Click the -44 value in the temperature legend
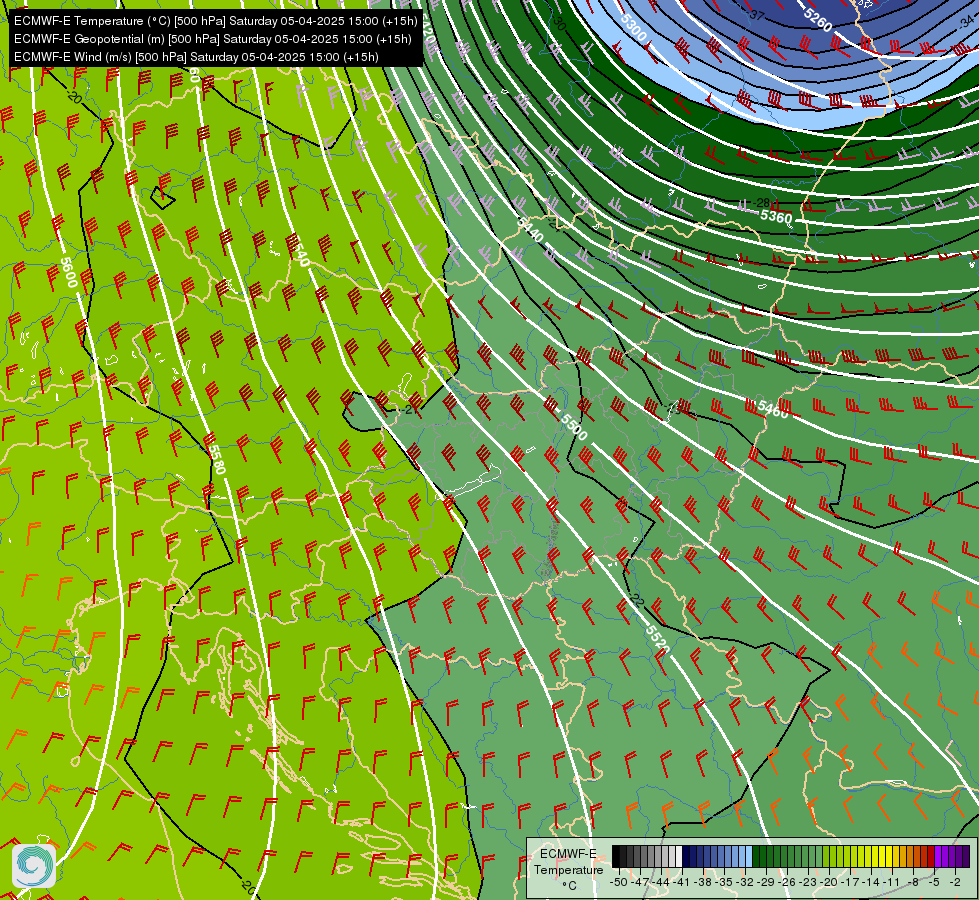Screen dimensions: 979x900 point(661,882)
